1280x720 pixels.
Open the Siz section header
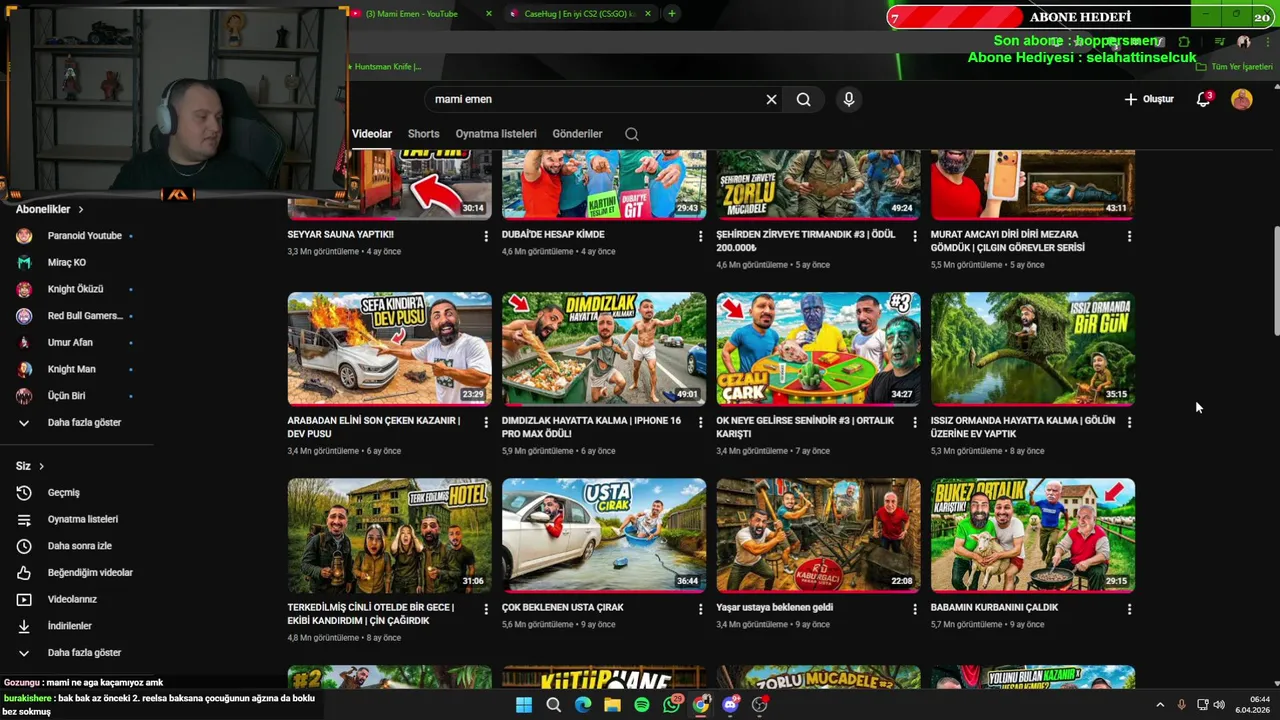[30, 466]
